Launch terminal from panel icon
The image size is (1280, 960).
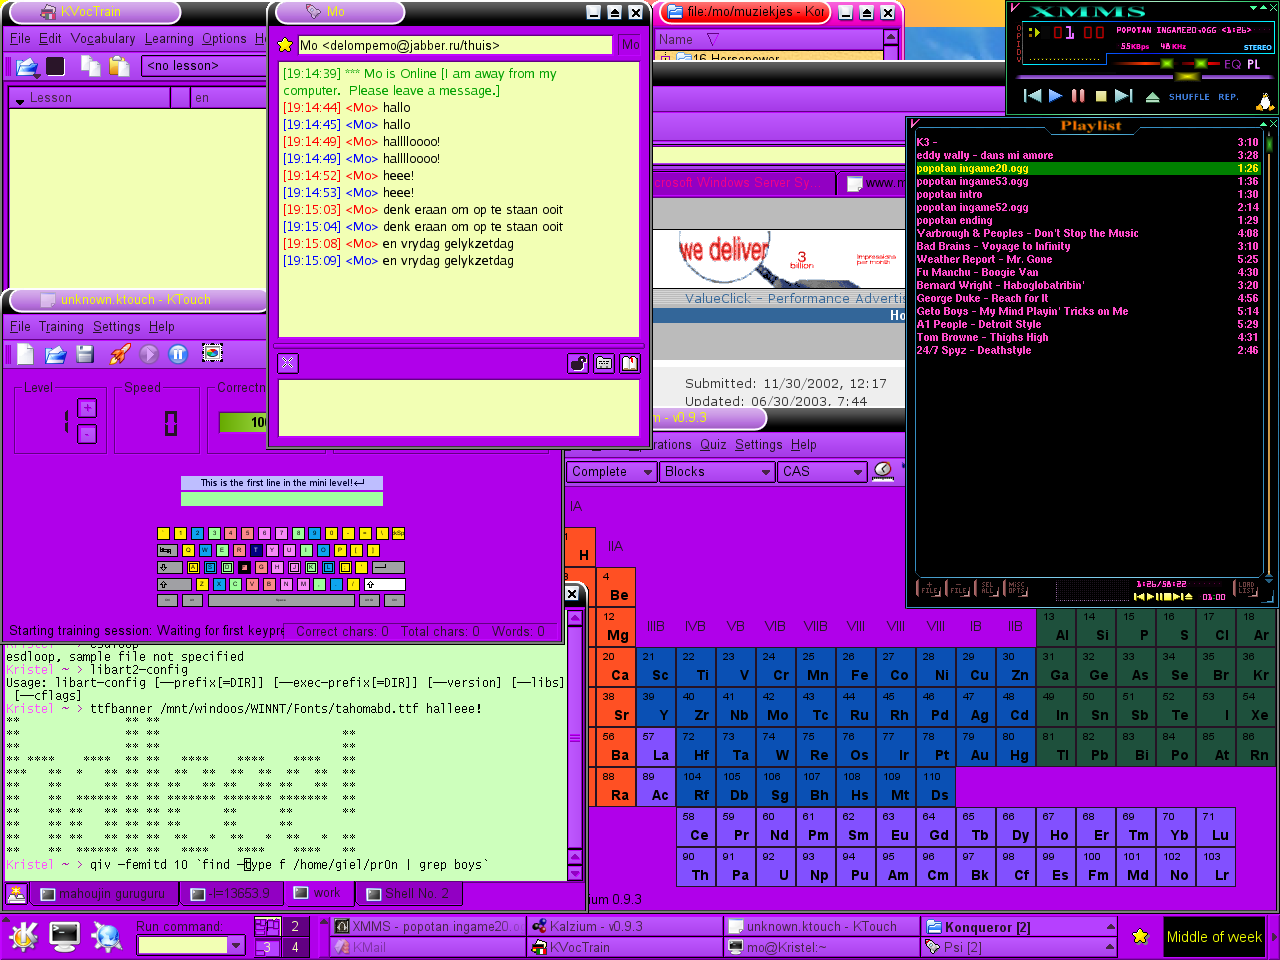(x=65, y=936)
